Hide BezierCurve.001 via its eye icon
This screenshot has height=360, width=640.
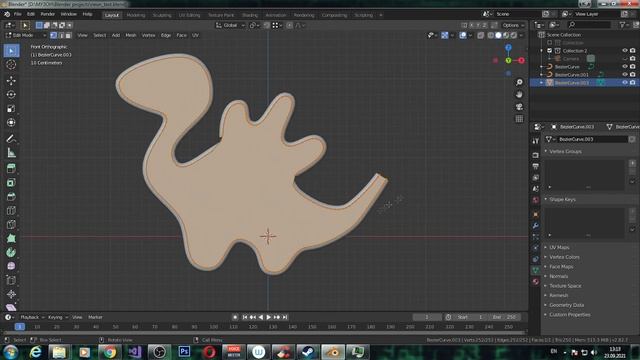[624, 75]
